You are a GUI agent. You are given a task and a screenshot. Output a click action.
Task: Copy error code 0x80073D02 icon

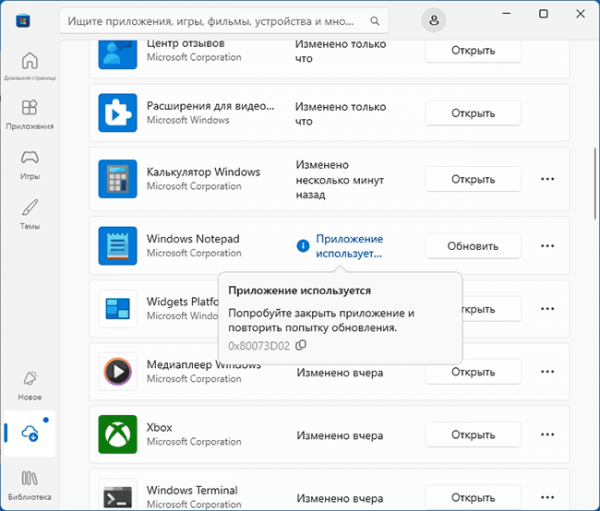tap(301, 345)
